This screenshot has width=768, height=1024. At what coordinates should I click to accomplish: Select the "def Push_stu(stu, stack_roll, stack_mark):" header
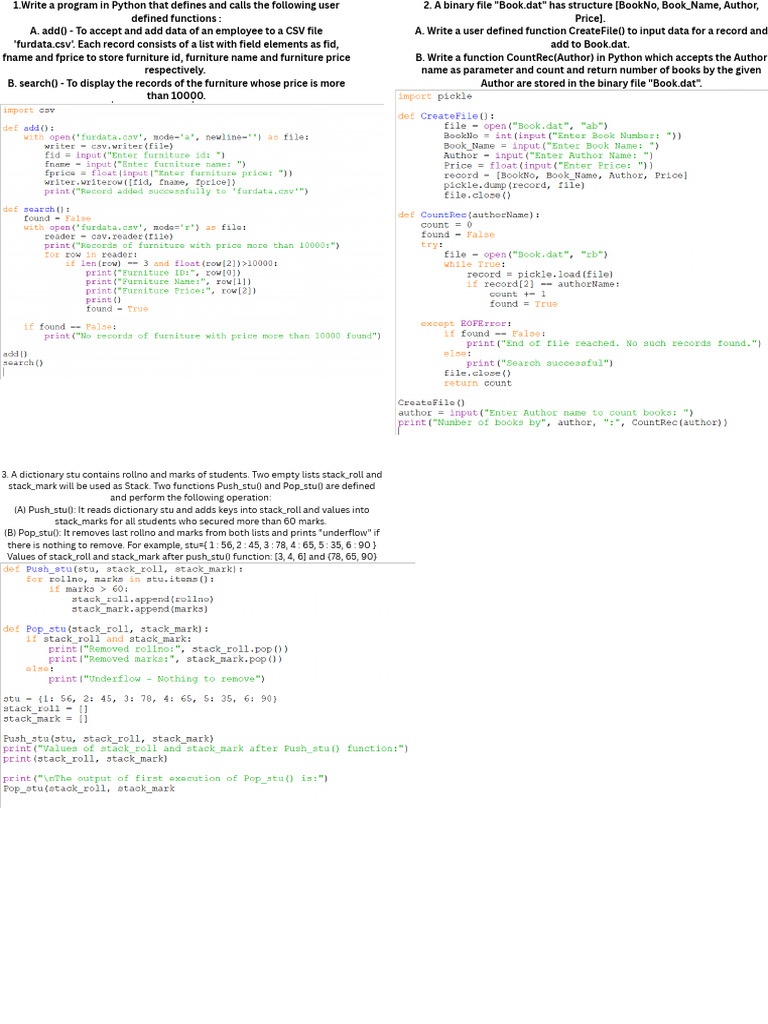pyautogui.click(x=123, y=569)
